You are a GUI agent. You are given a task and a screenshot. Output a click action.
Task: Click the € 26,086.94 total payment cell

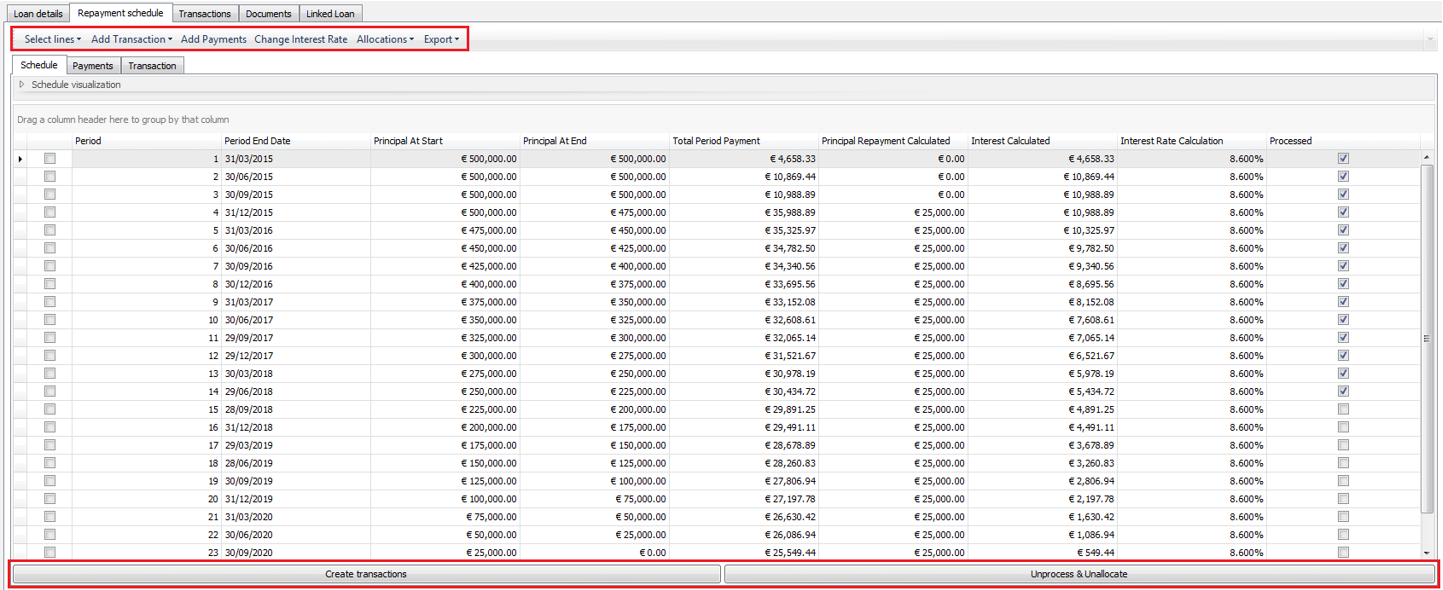[x=744, y=535]
